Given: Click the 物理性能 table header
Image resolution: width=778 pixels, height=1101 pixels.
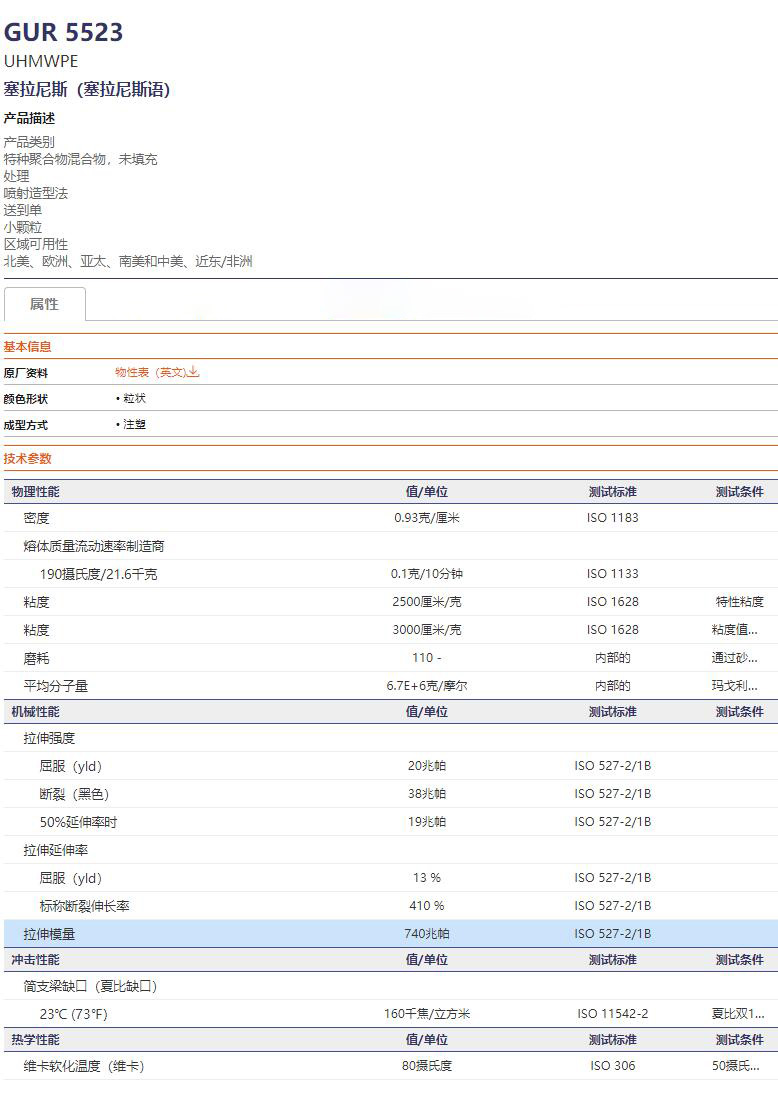Looking at the screenshot, I should click(x=35, y=492).
